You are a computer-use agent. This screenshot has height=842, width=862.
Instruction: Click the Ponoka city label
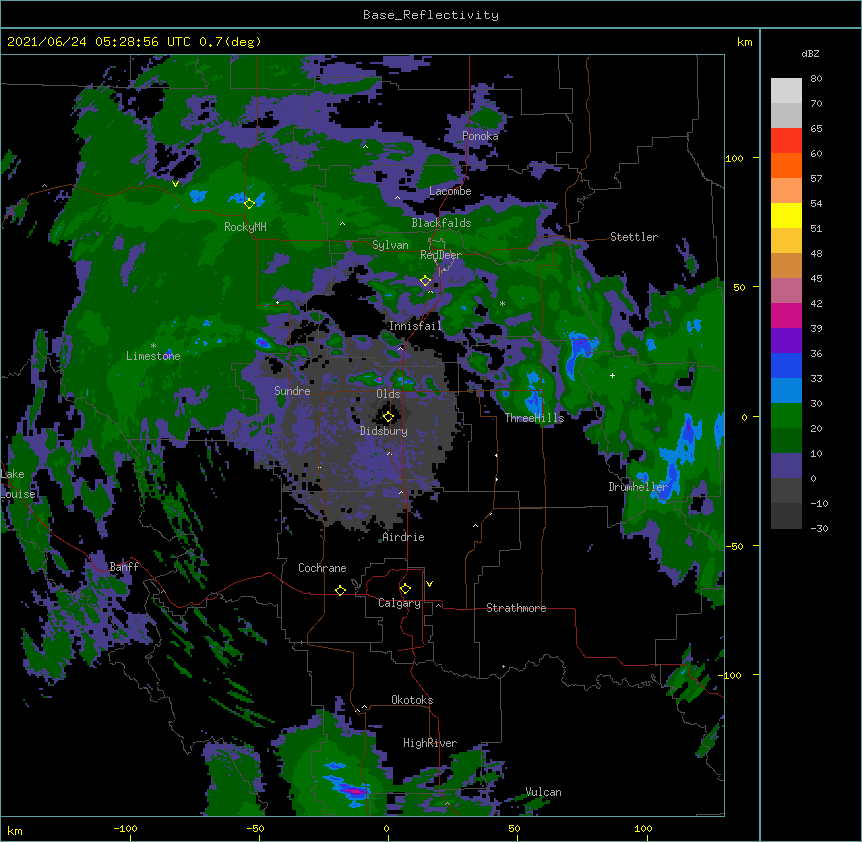(480, 136)
